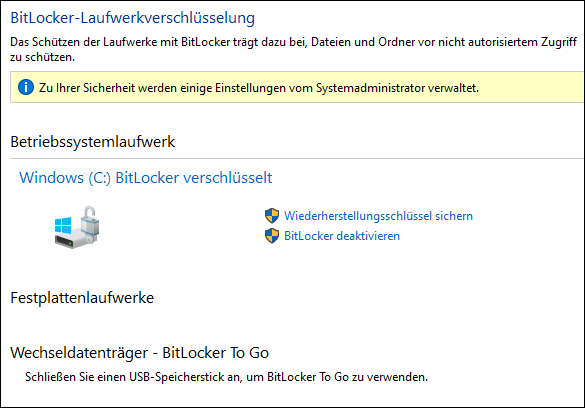585x408 pixels.
Task: Collapse Windows (C:) BitLocker verschlüsselt entry
Action: [x=146, y=178]
